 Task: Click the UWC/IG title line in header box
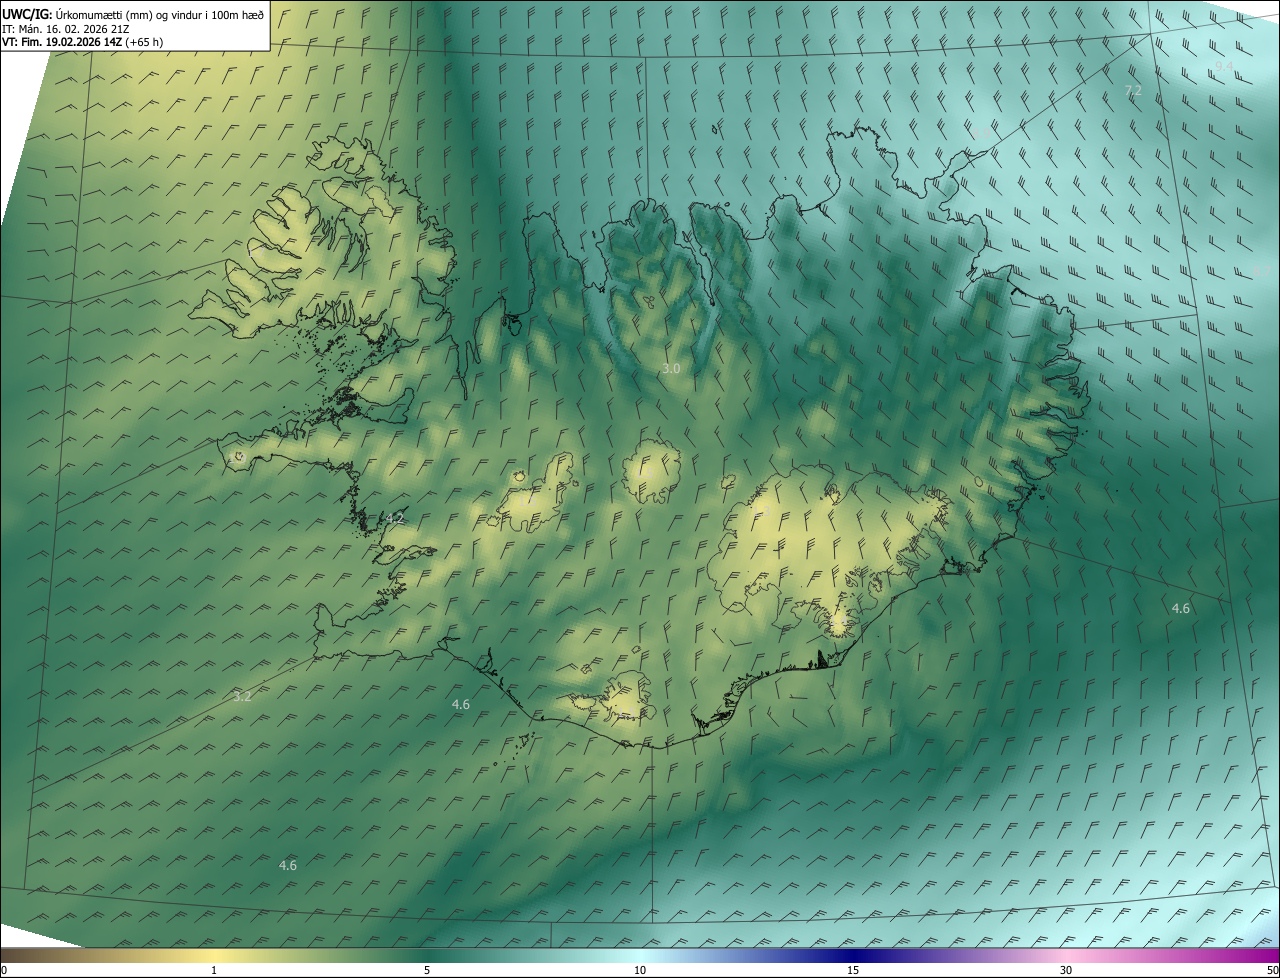(133, 13)
